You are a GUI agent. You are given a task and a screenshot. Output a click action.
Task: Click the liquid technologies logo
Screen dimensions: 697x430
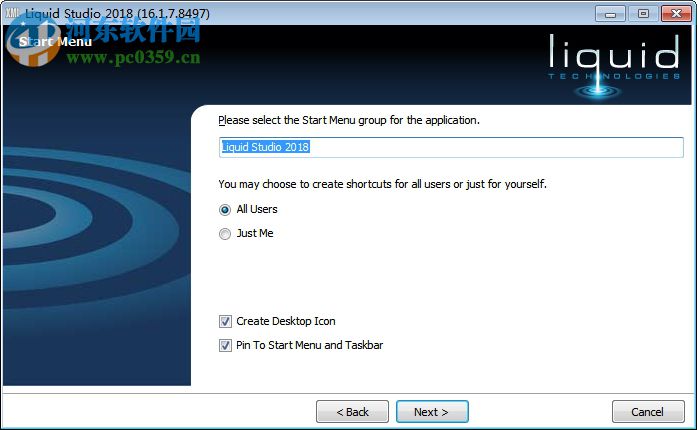click(x=614, y=65)
